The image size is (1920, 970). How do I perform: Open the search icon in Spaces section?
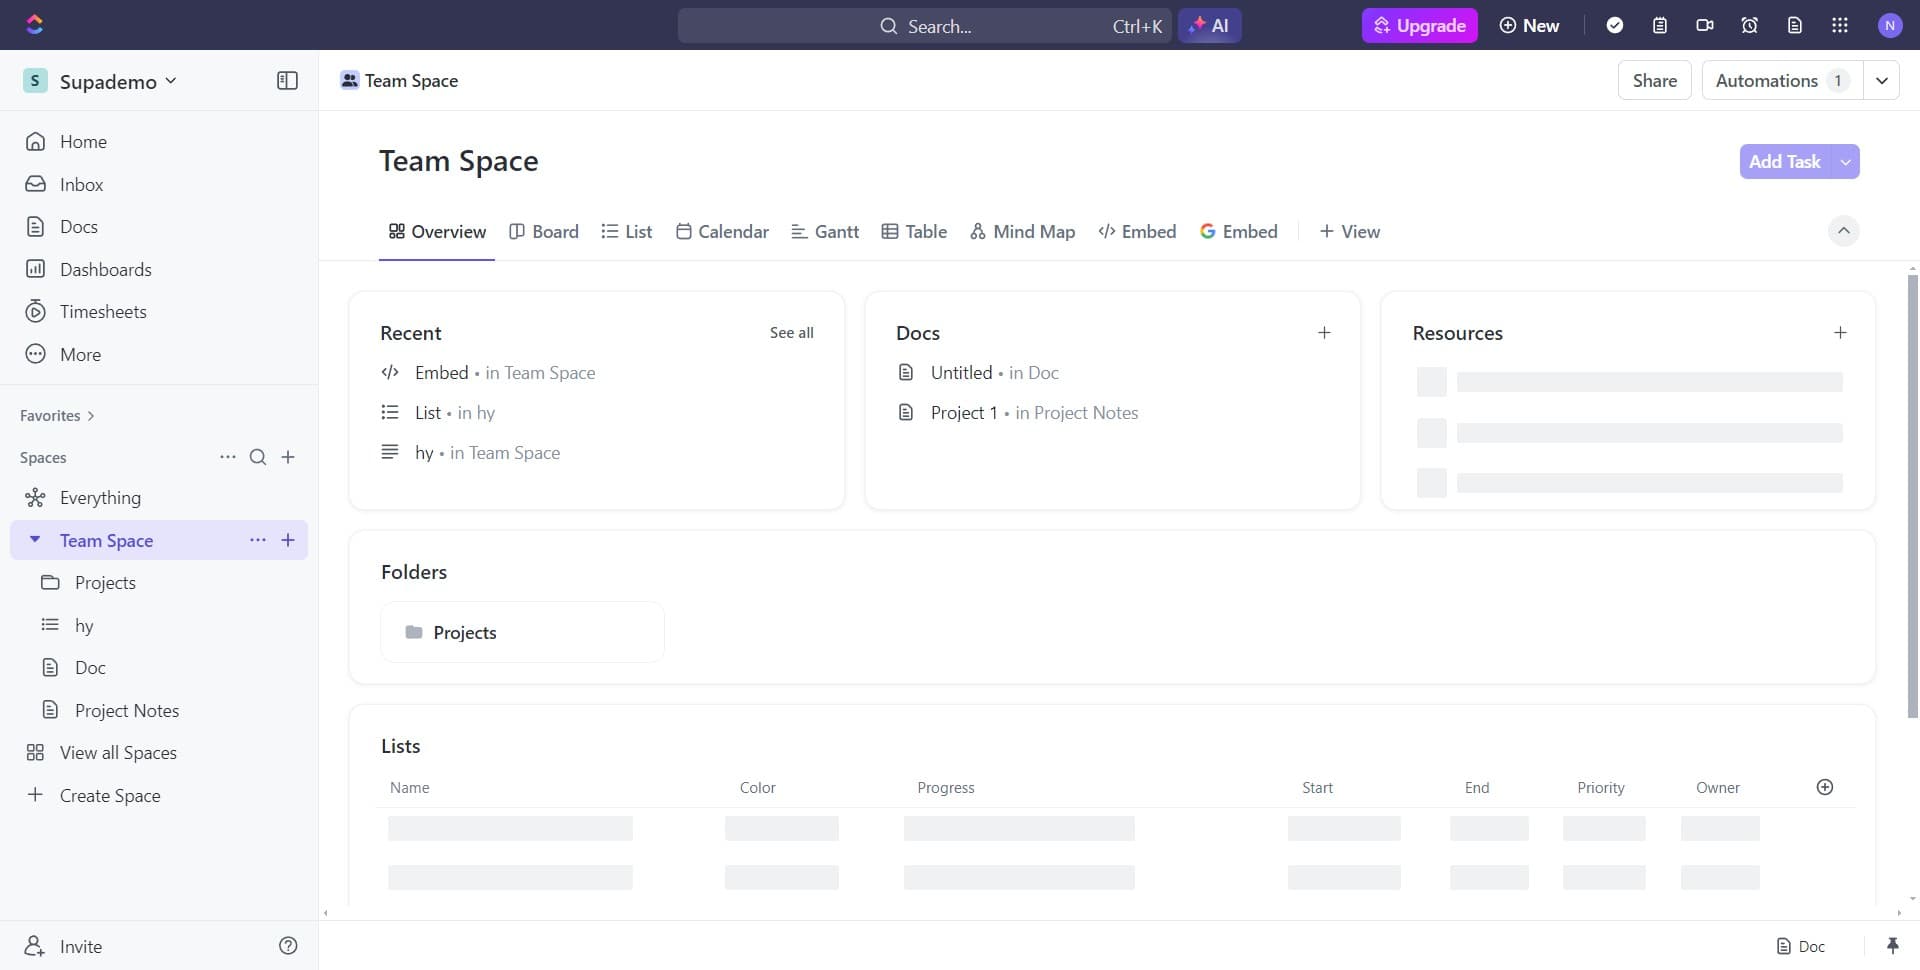click(258, 457)
